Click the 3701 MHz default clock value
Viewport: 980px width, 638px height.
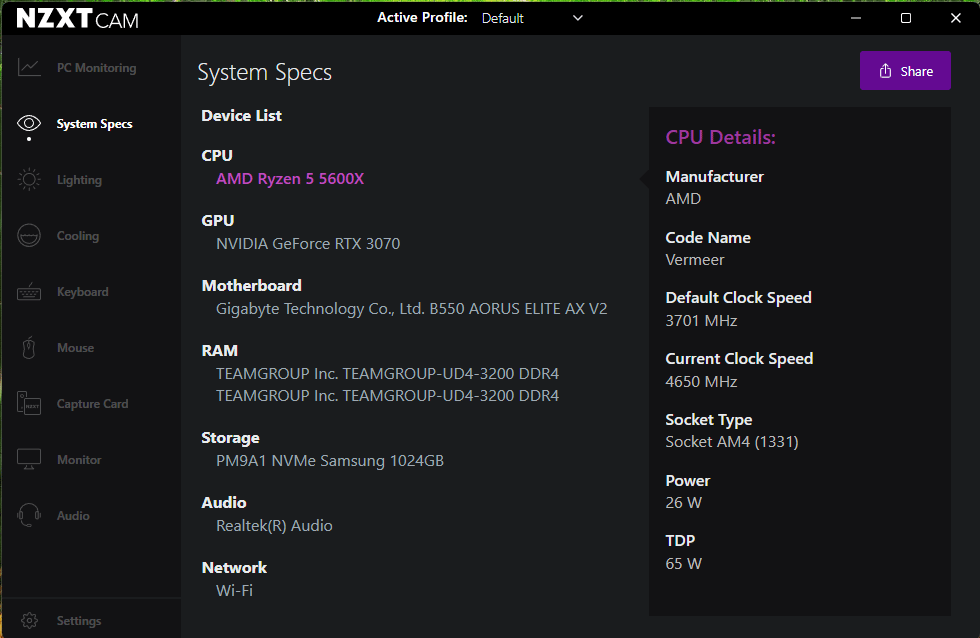[x=701, y=321]
